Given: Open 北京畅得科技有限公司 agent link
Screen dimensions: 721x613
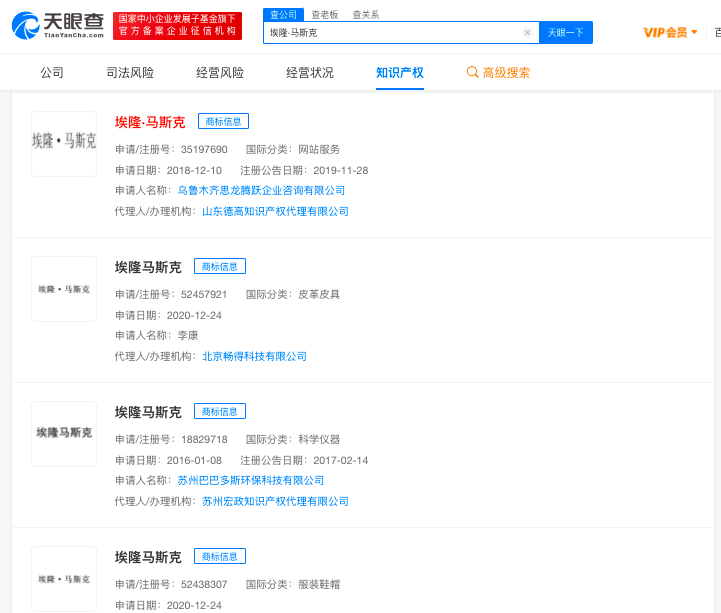Looking at the screenshot, I should coord(254,356).
